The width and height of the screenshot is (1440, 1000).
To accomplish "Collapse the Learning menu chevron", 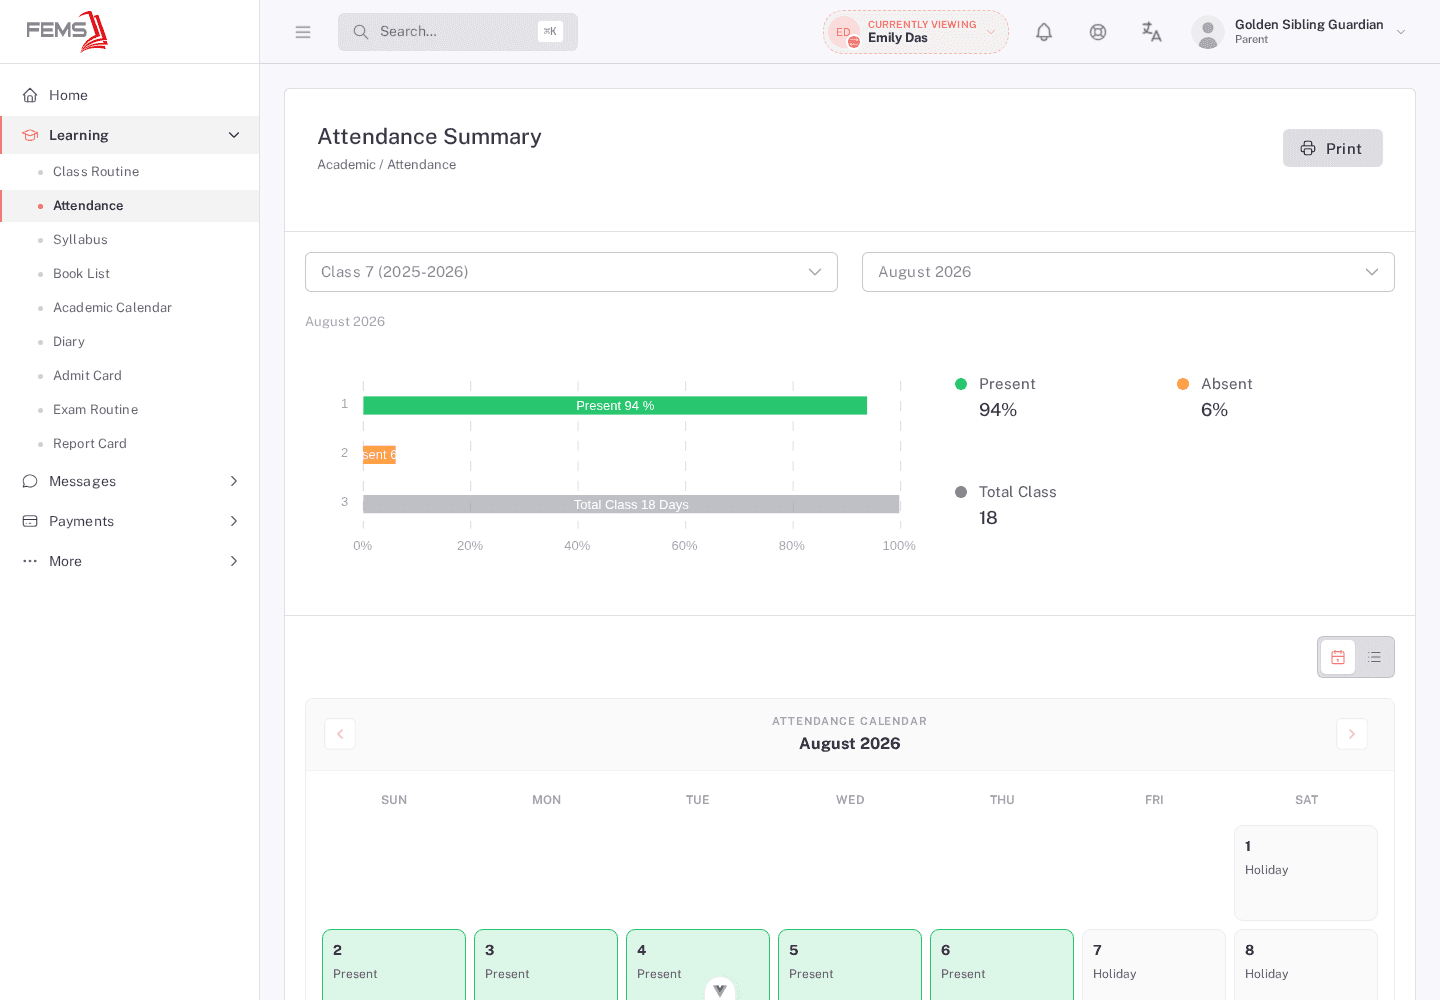I will point(234,135).
